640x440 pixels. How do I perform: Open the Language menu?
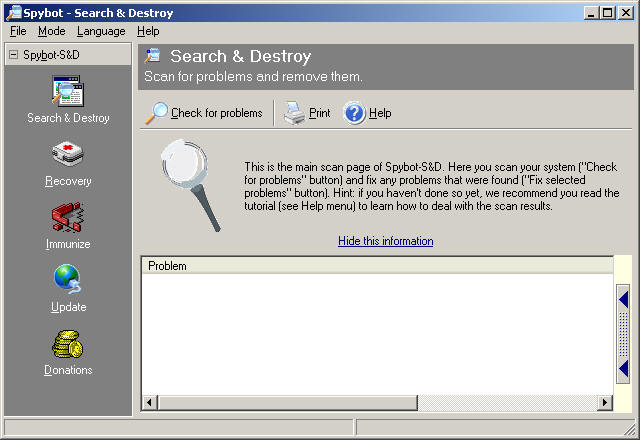click(x=101, y=31)
